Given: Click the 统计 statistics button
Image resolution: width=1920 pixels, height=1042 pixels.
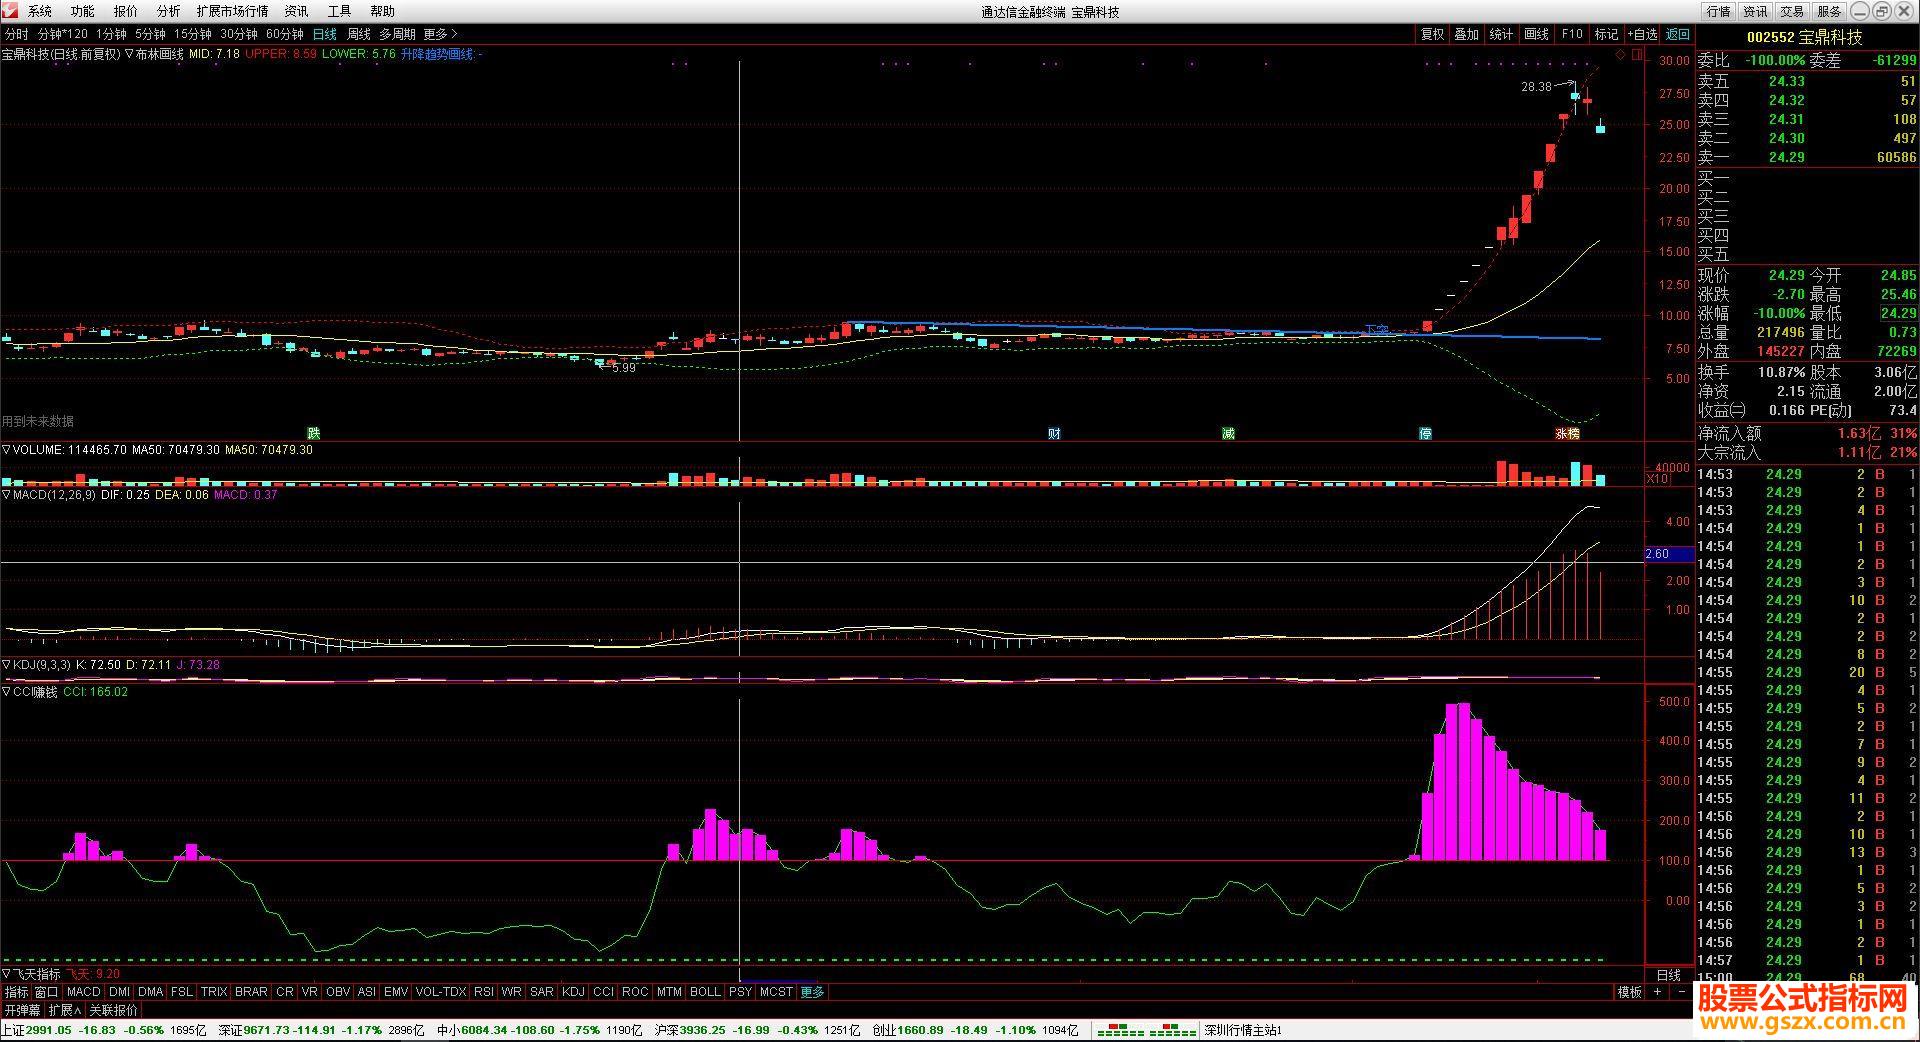Looking at the screenshot, I should pos(1502,34).
